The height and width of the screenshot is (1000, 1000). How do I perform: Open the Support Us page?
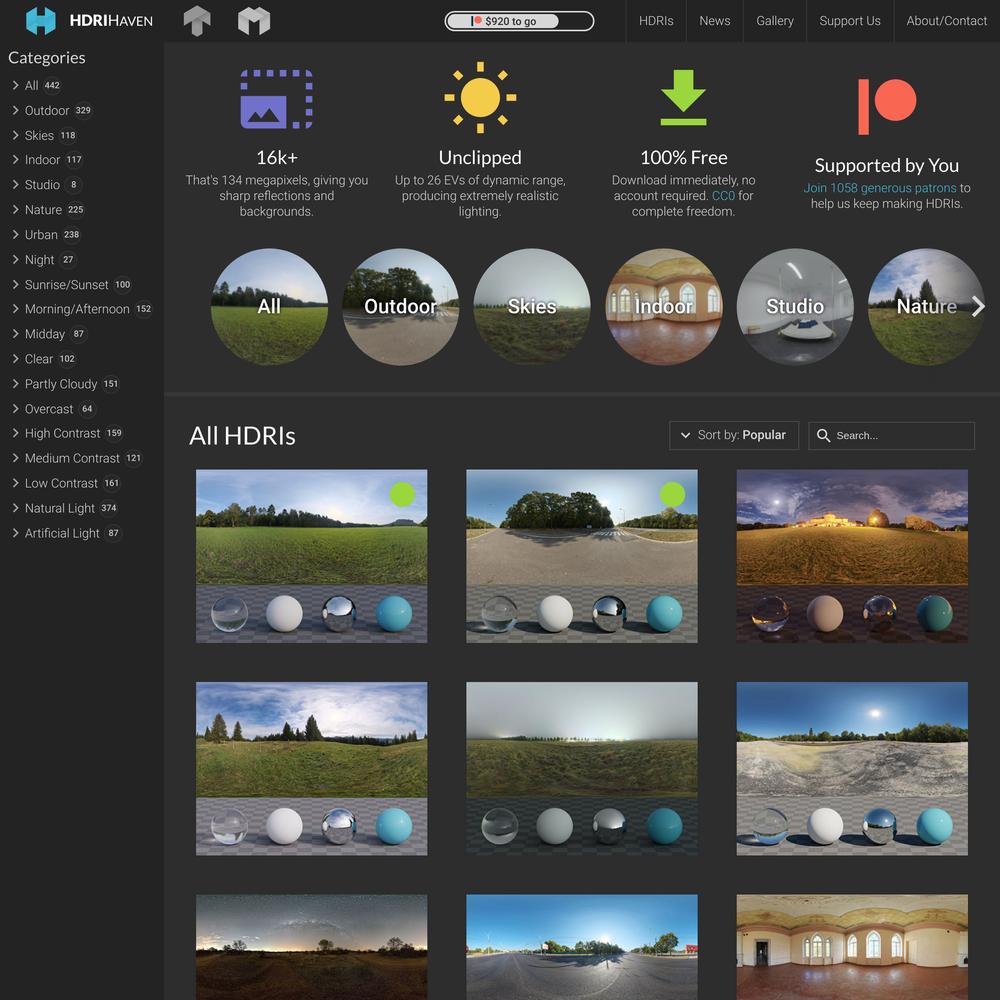(850, 21)
